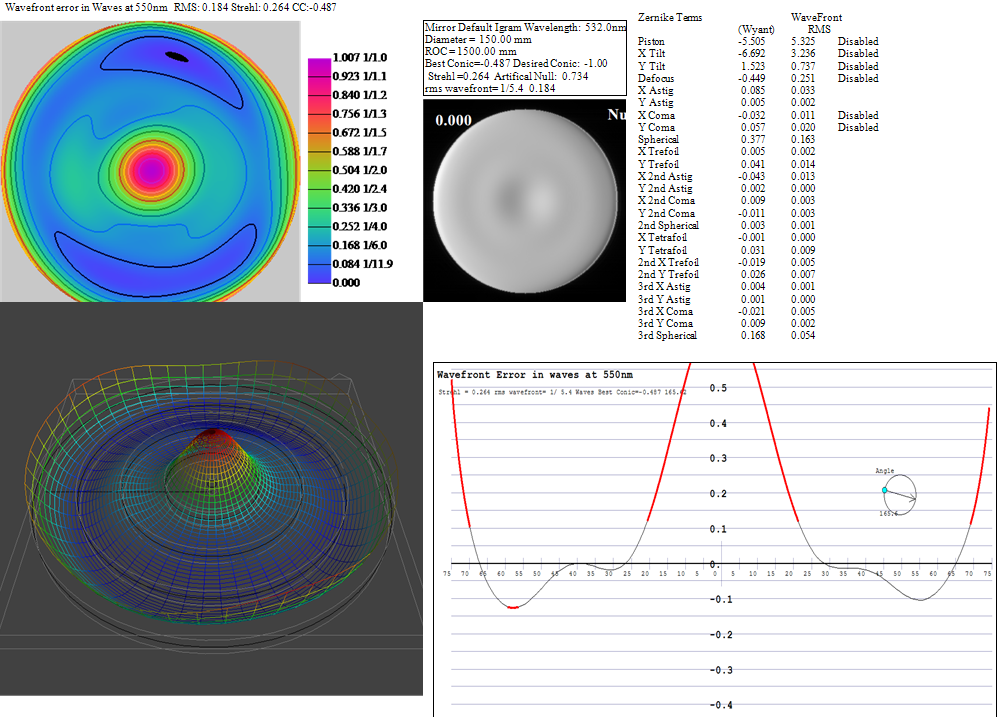Viewport: 999px width, 717px height.
Task: Select the "X Trefoil" term name with value 0.005
Action: pos(658,152)
